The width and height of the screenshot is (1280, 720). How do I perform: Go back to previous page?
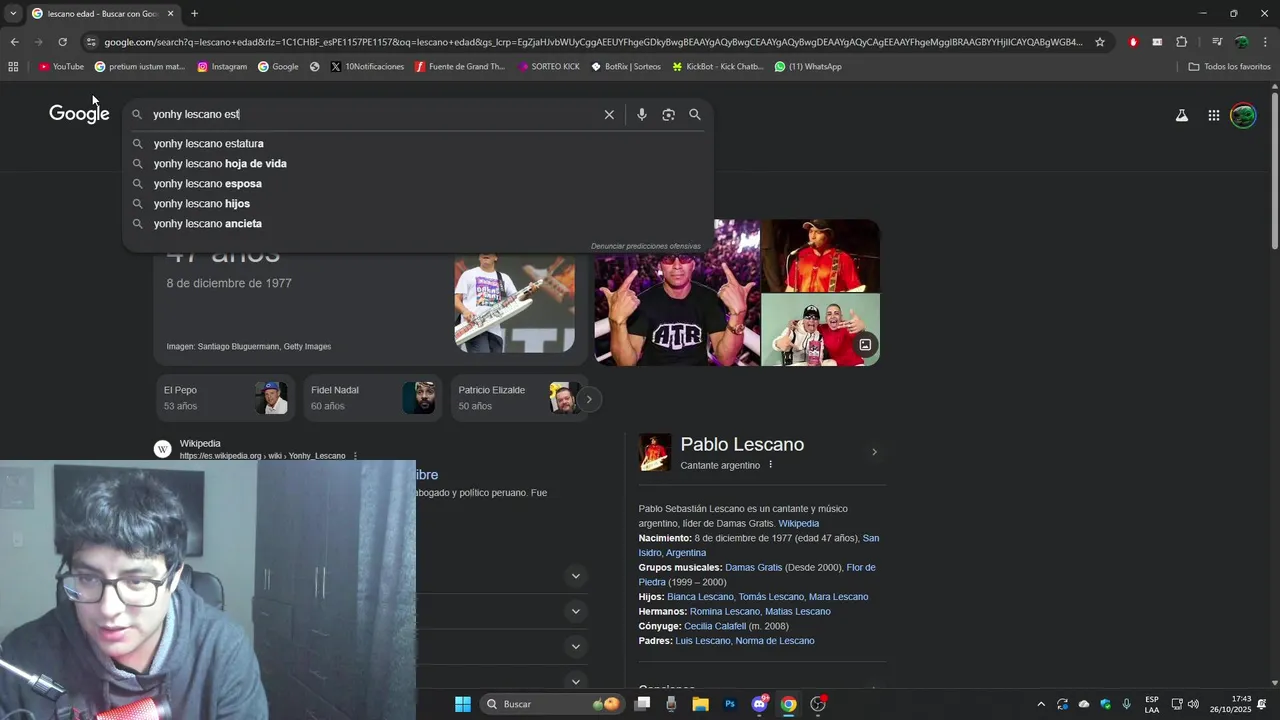click(14, 42)
